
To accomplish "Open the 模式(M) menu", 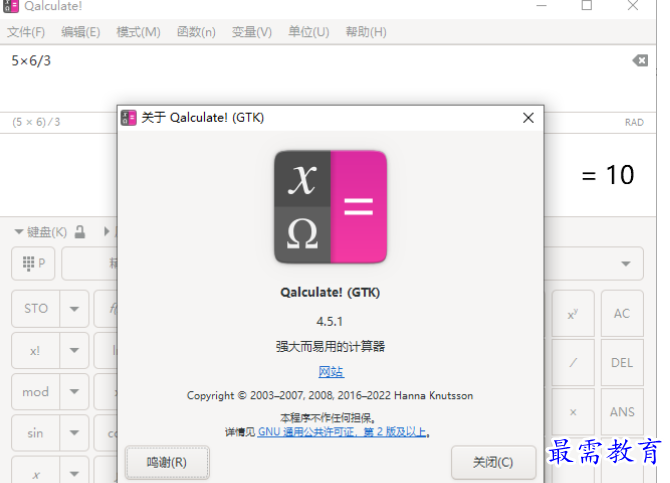I will click(138, 32).
